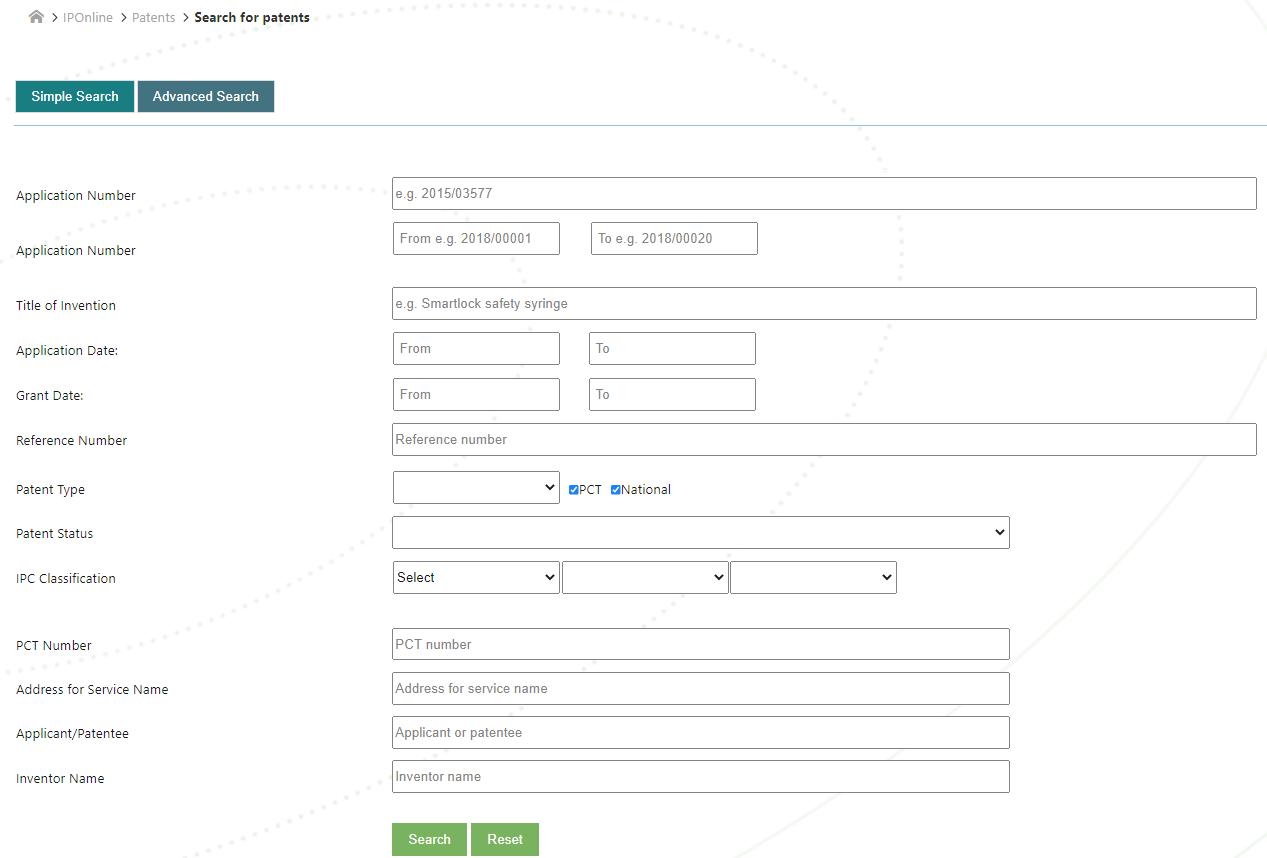Focus the PCT number input field
This screenshot has width=1267, height=858.
(700, 644)
